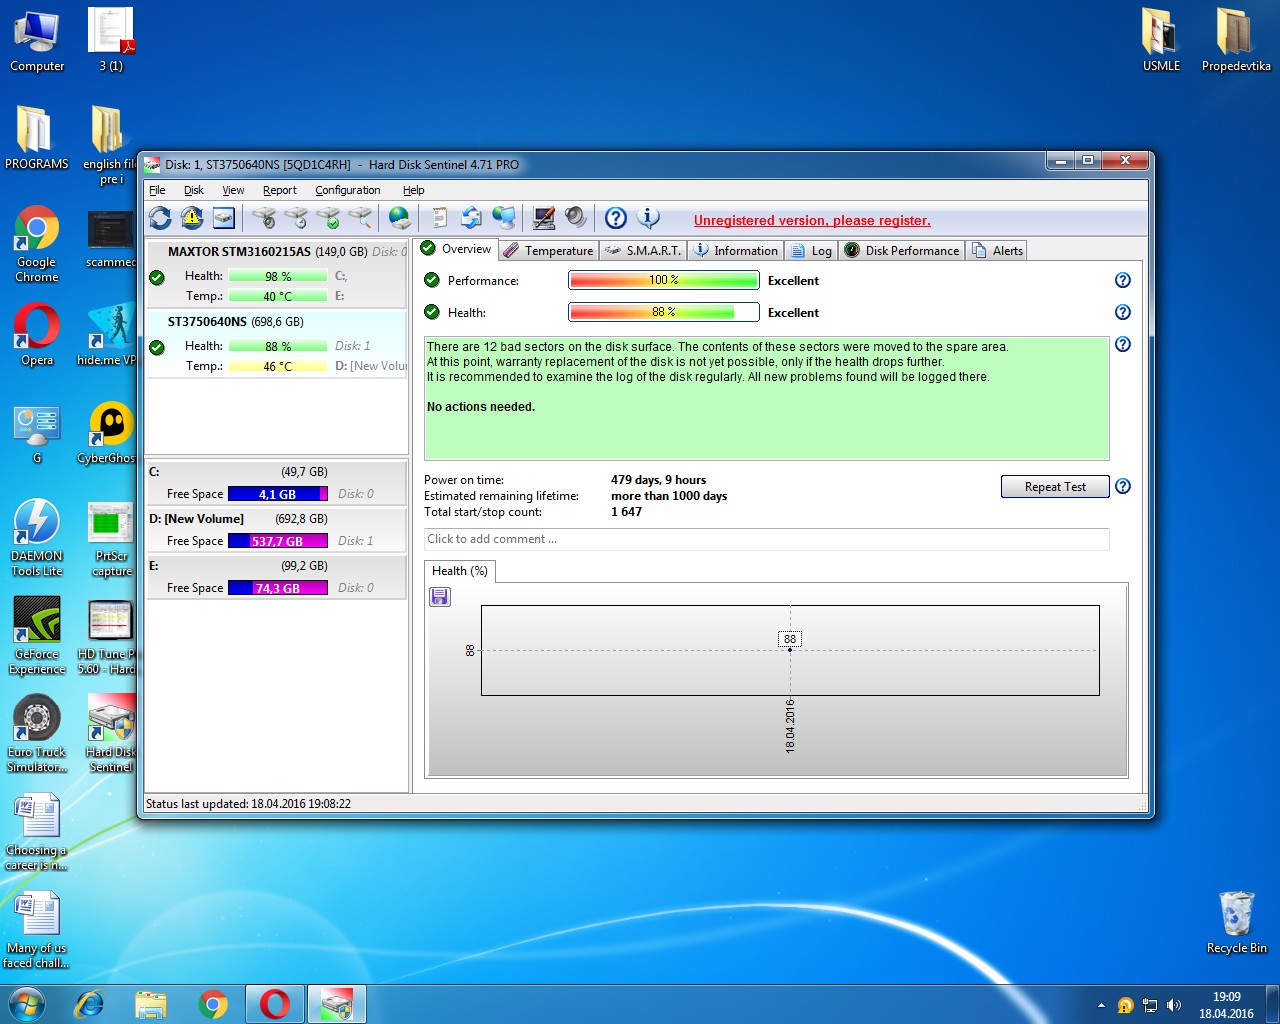Click the Unregistered version register link

coord(811,221)
